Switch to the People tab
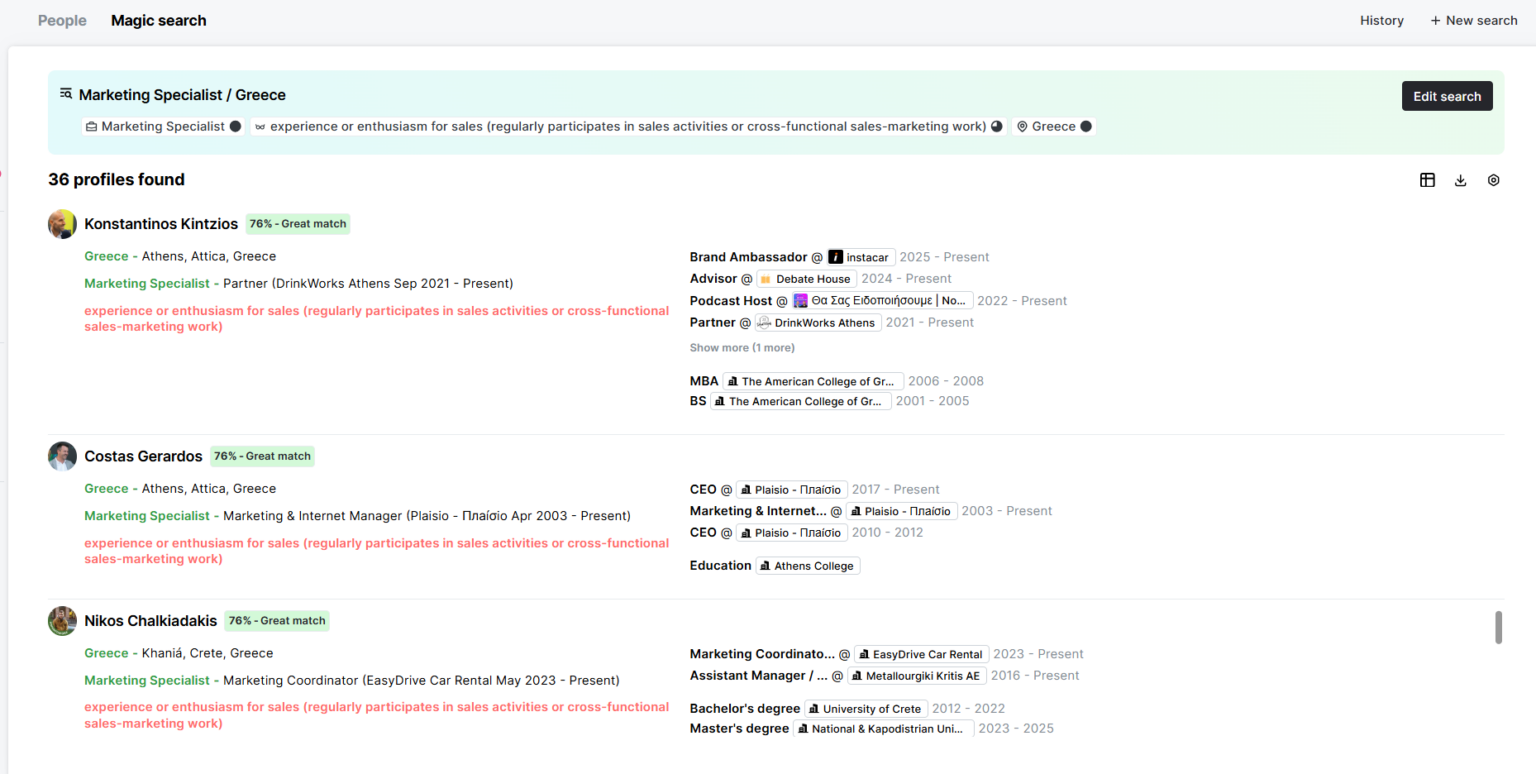The height and width of the screenshot is (774, 1536). point(62,20)
